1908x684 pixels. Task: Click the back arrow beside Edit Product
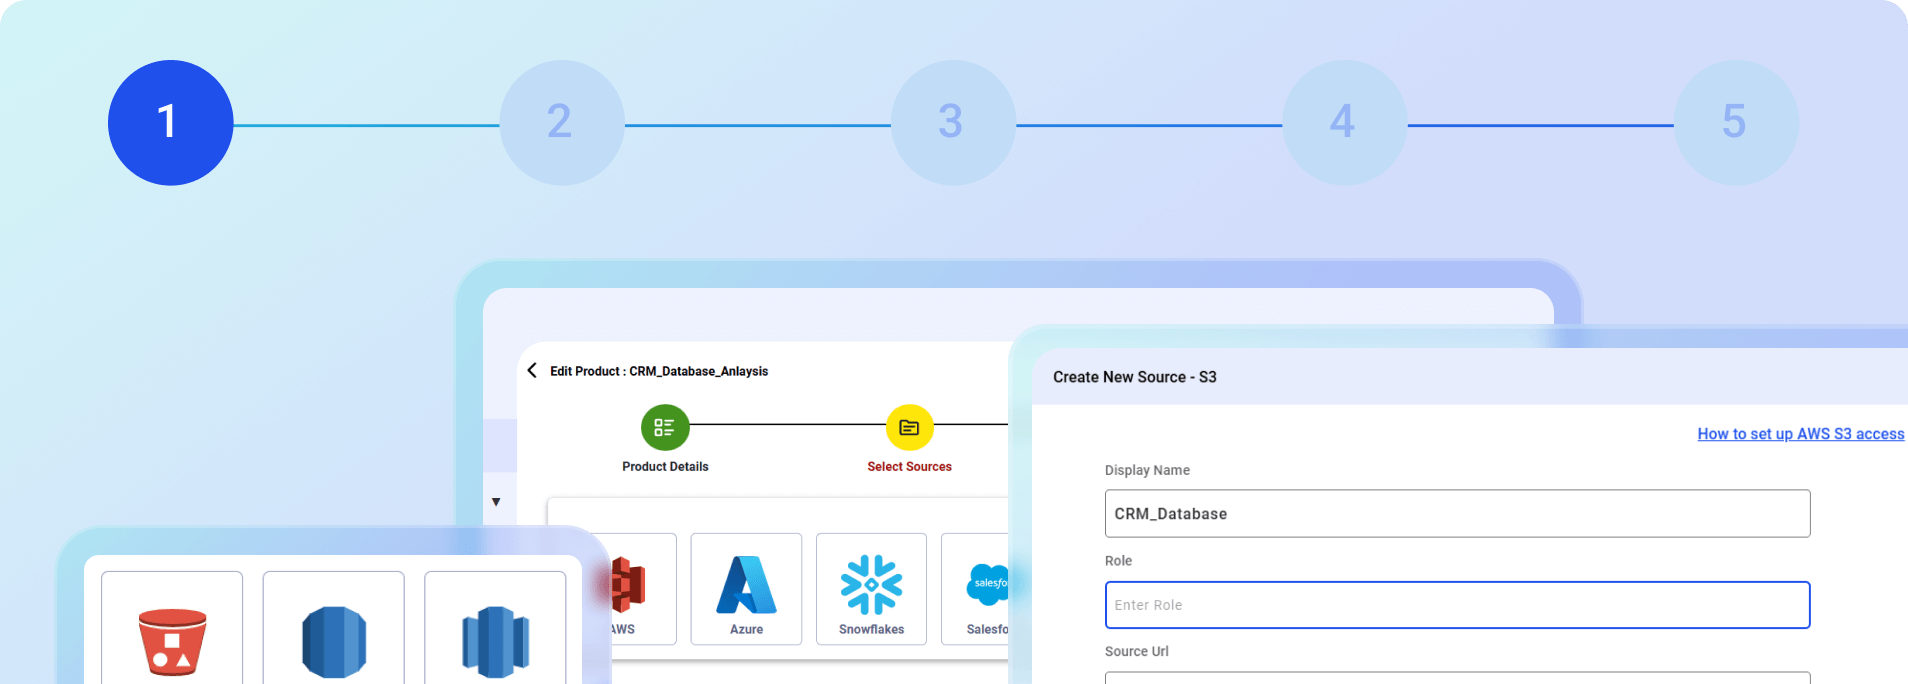click(532, 370)
